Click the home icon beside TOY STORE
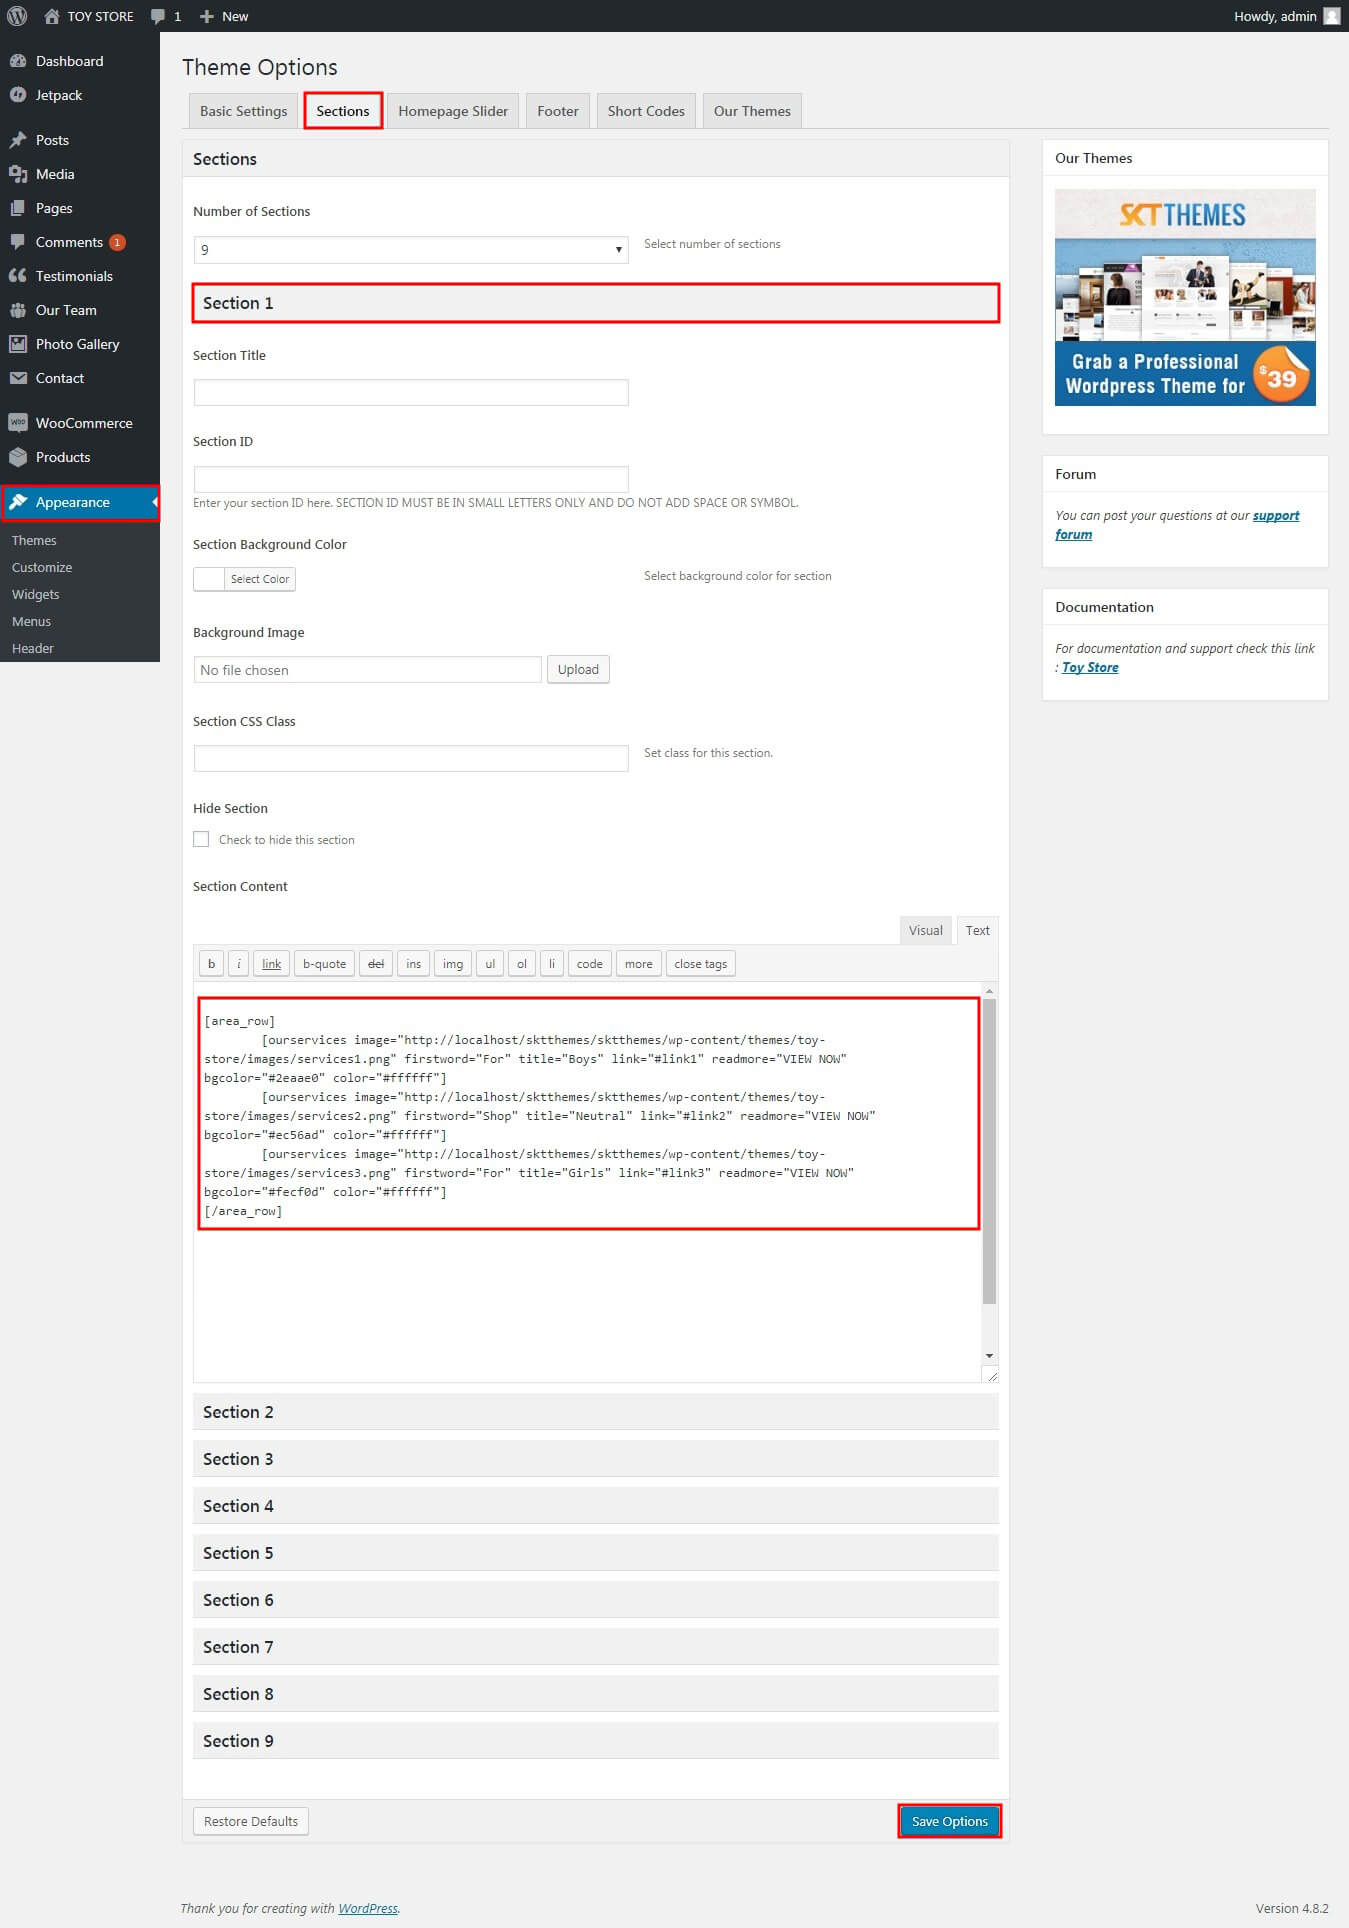Viewport: 1349px width, 1928px height. pos(52,16)
